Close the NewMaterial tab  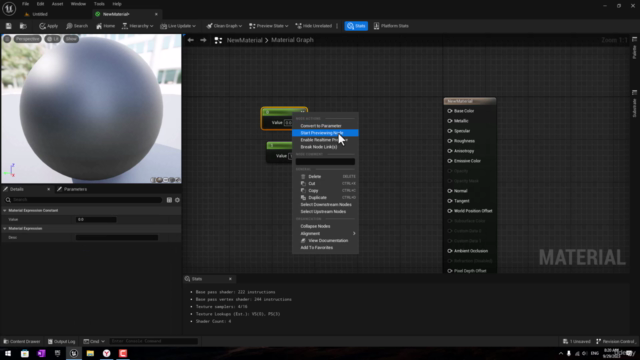pyautogui.click(x=156, y=14)
